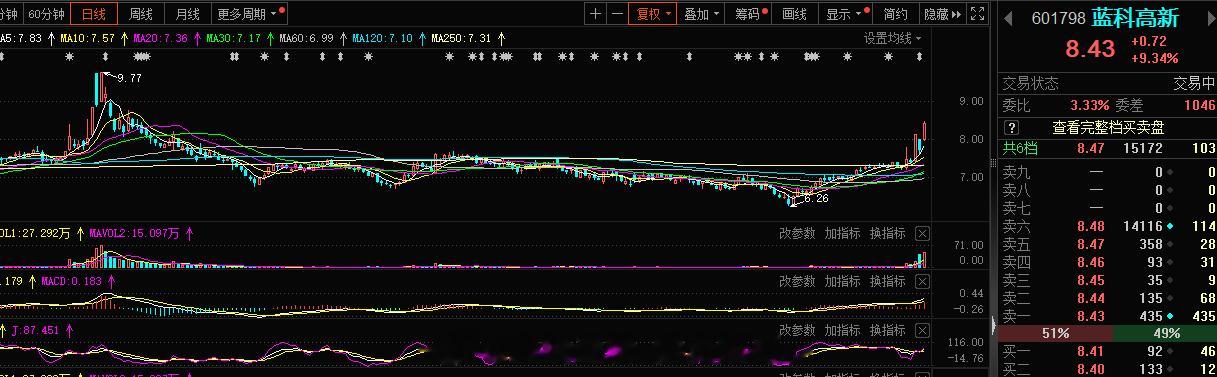Open 设置均线 dropdown
The height and width of the screenshot is (377, 1217).
click(893, 38)
